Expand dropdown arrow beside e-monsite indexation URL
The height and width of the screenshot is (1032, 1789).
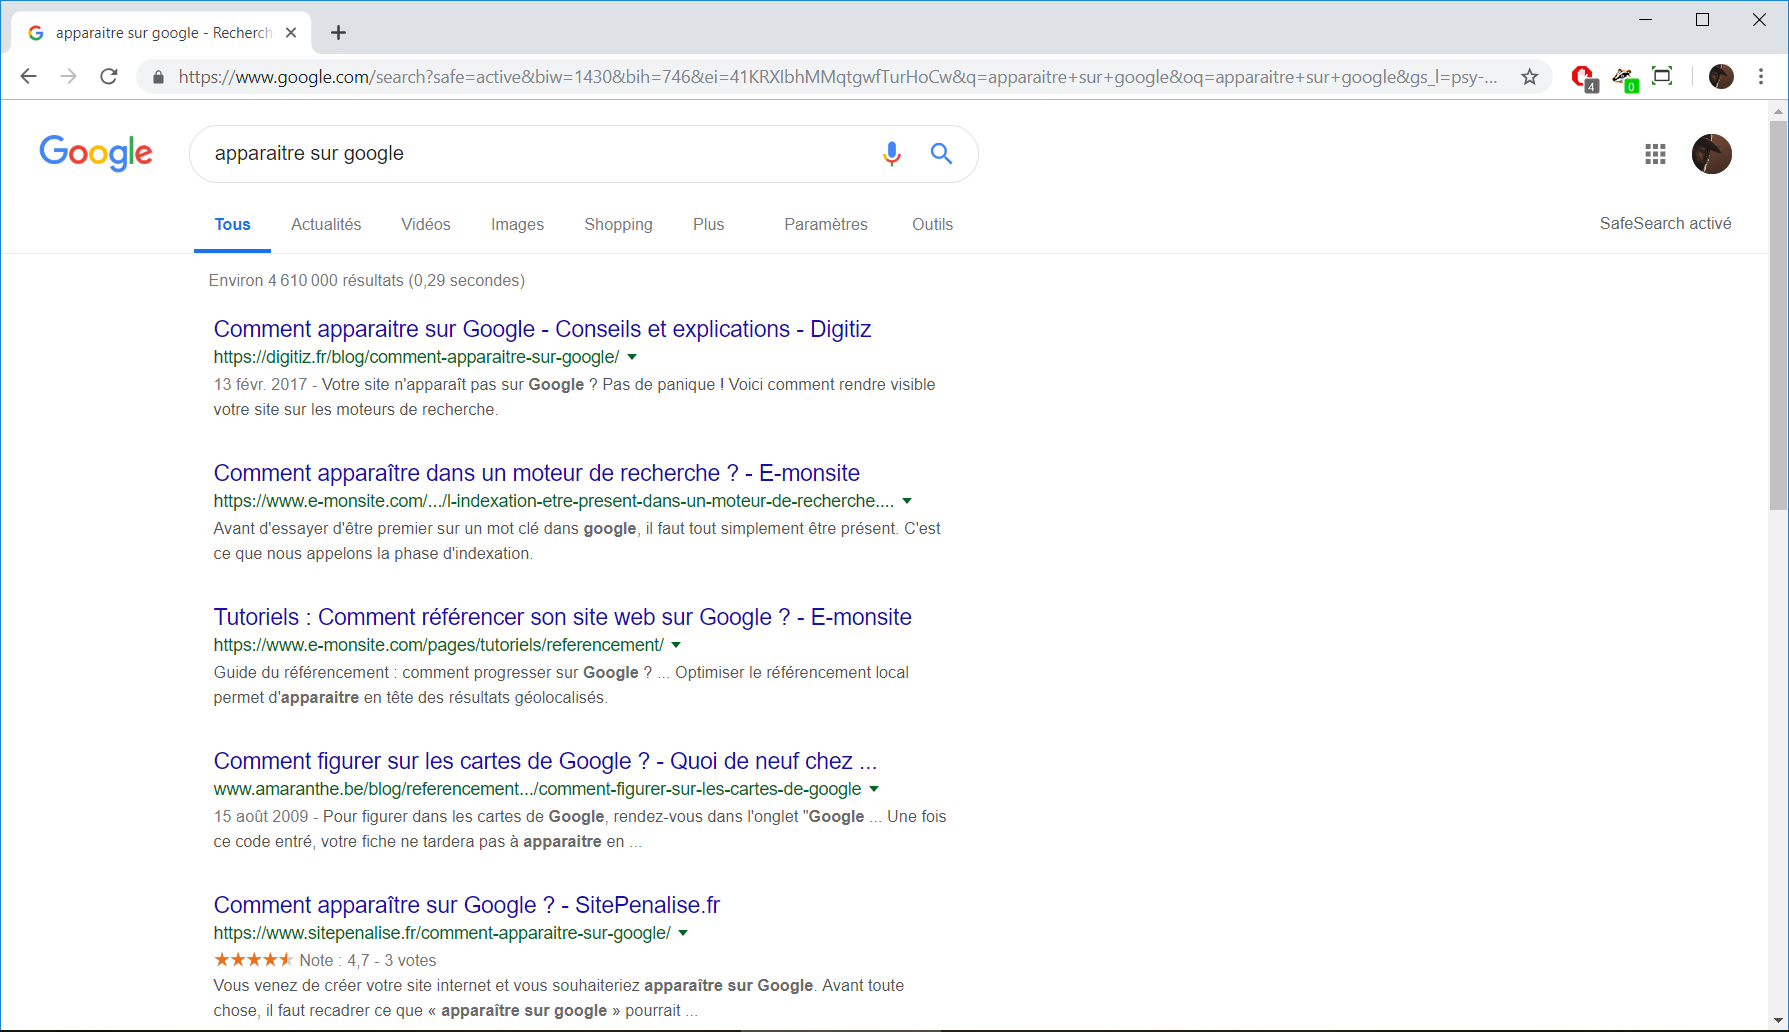(x=907, y=501)
